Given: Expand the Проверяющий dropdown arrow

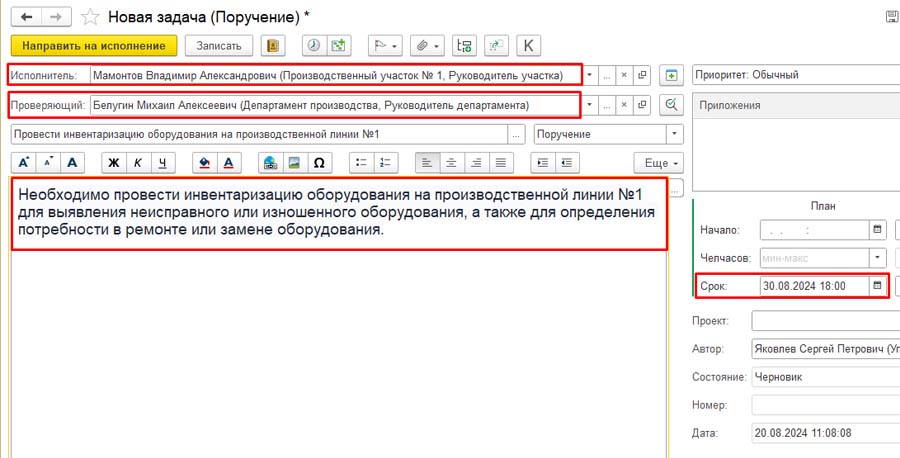Looking at the screenshot, I should click(x=589, y=105).
